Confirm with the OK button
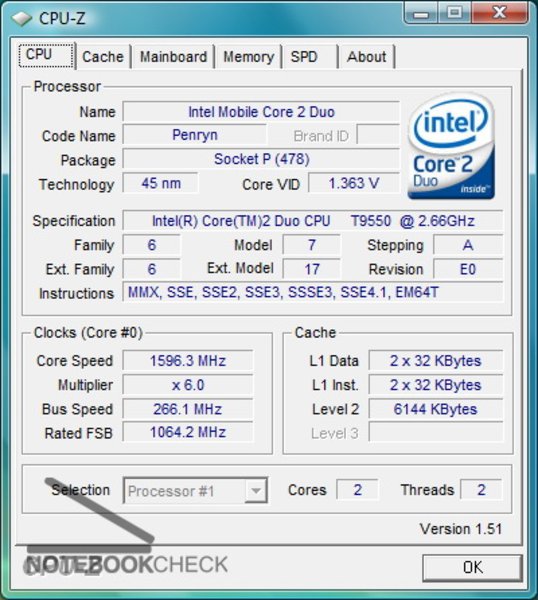Image resolution: width=538 pixels, height=600 pixels. coord(473,567)
